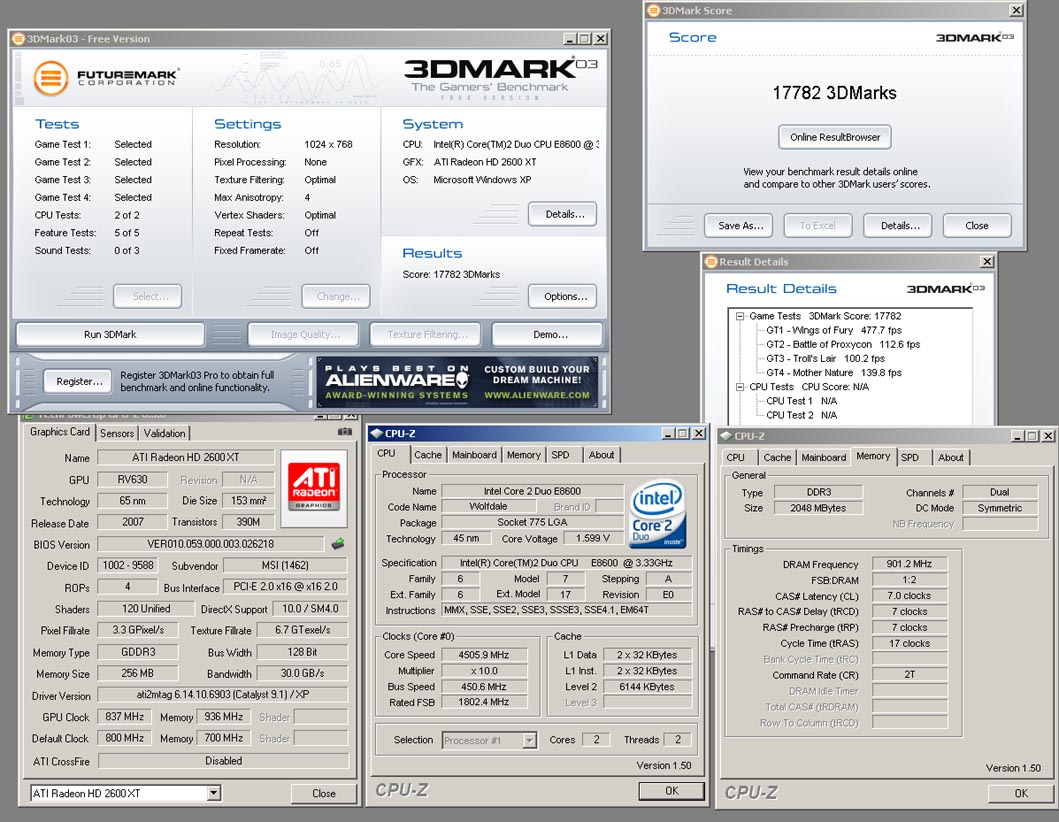The image size is (1059, 822).
Task: Click the 3DMark Score window title icon
Action: 653,10
